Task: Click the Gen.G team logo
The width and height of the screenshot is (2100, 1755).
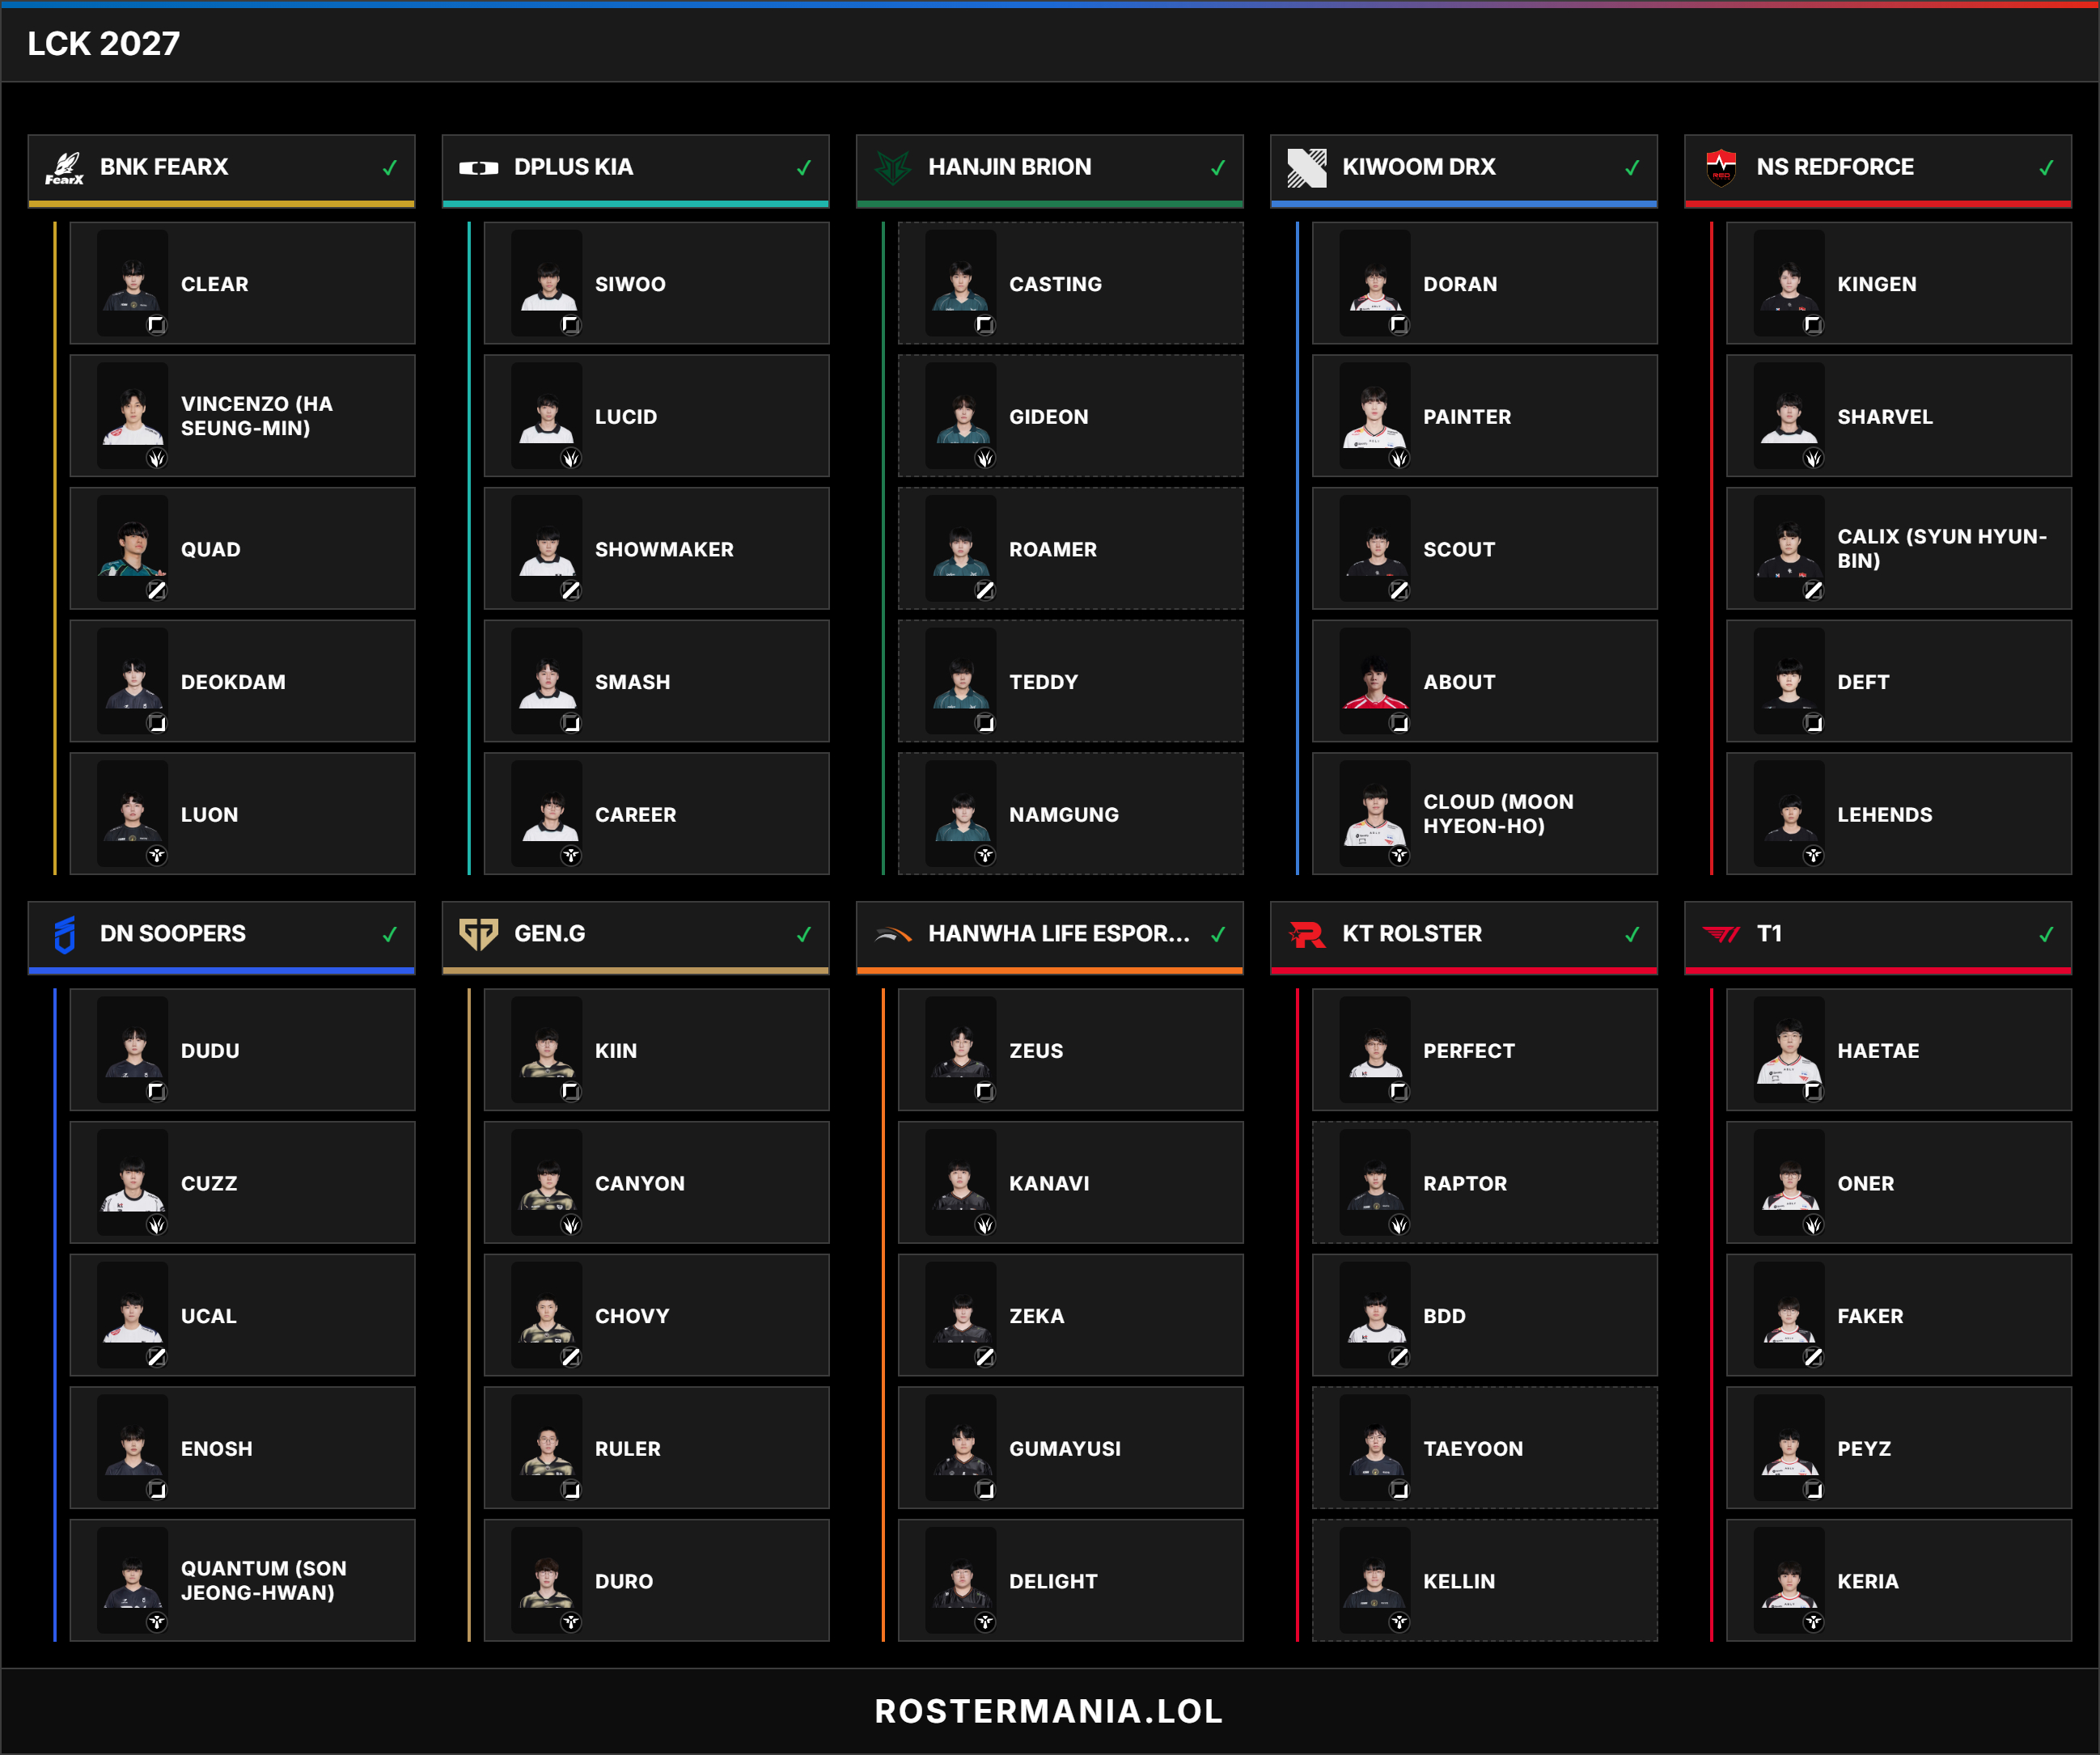Action: point(479,935)
